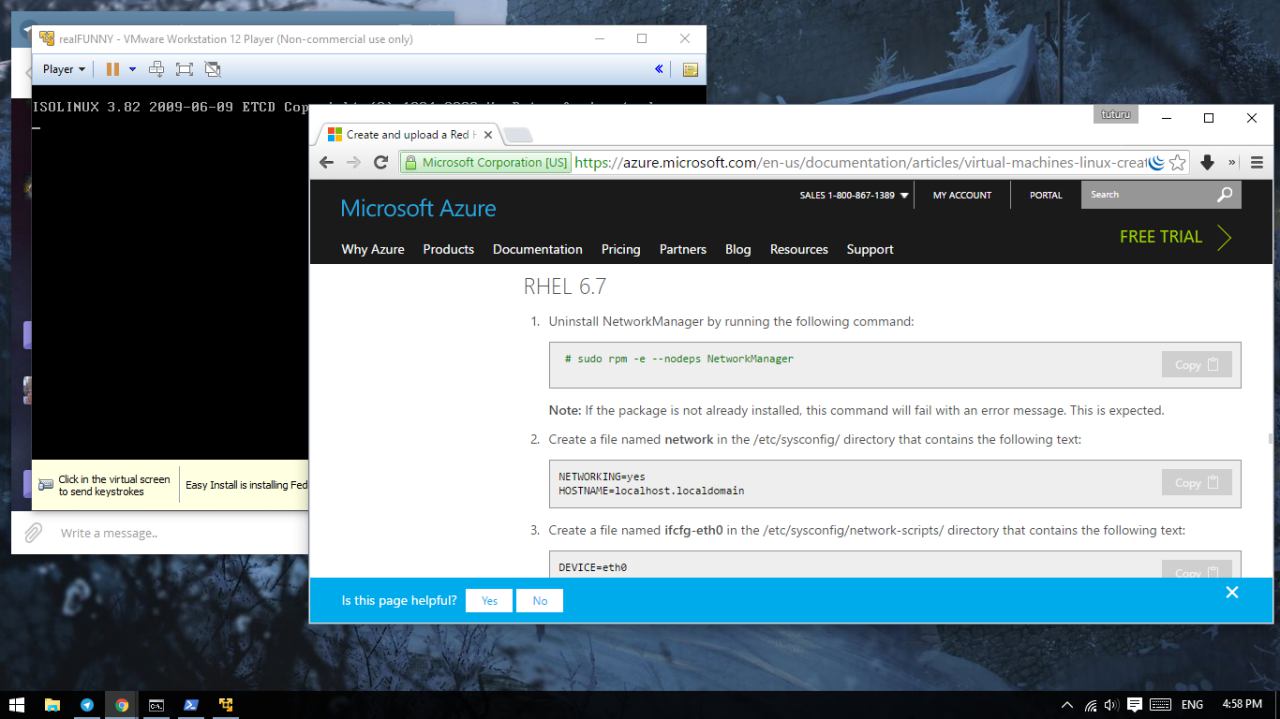This screenshot has width=1280, height=719.
Task: Open the VMware notes message log icon
Action: (689, 69)
